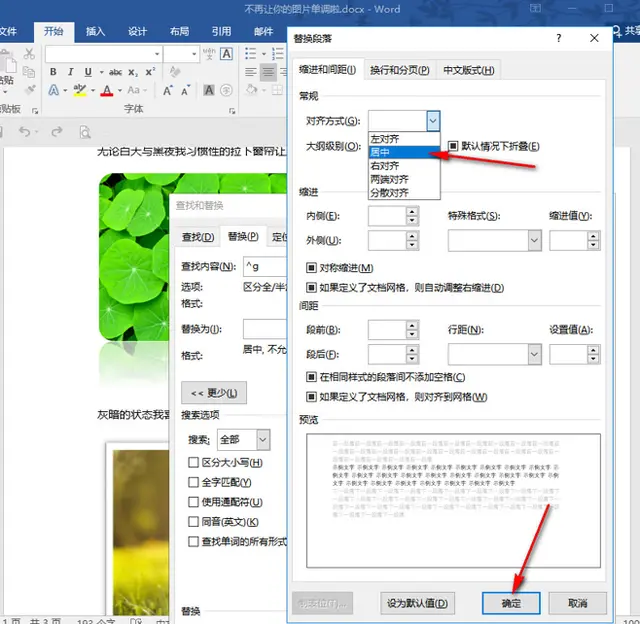Enable 同音(英文) checkbox
The width and height of the screenshot is (640, 624).
(193, 522)
